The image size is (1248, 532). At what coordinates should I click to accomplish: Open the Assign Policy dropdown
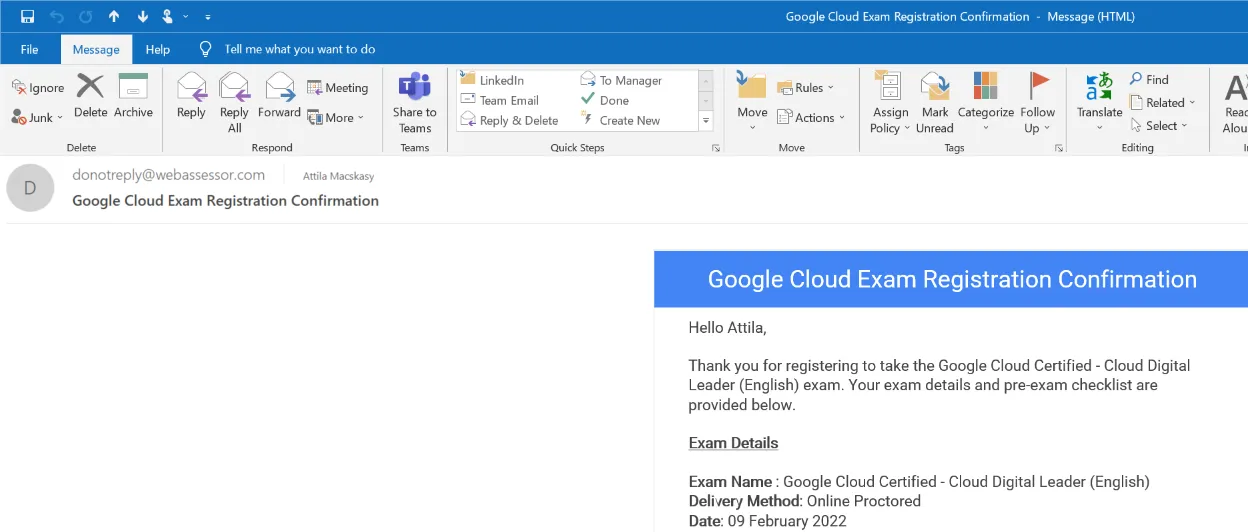point(890,102)
